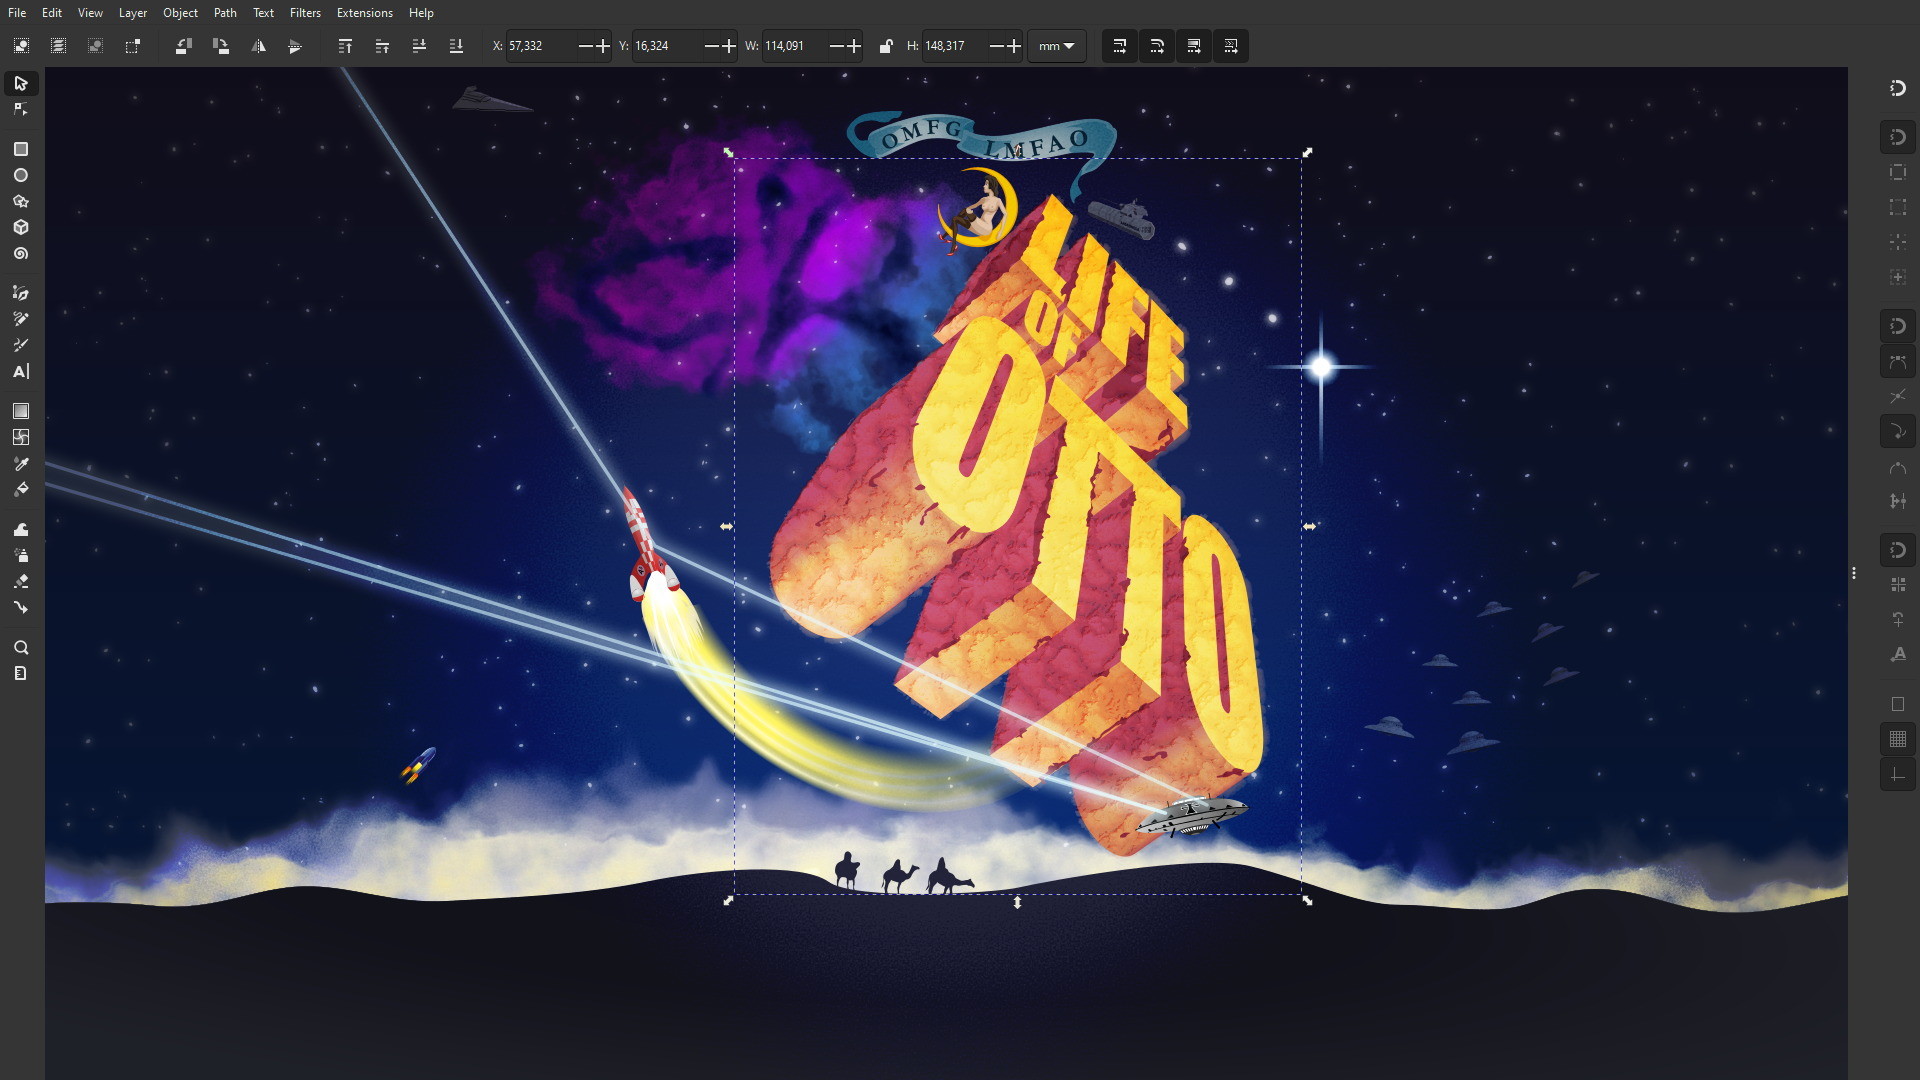The width and height of the screenshot is (1920, 1080).
Task: Open the Zoom tool
Action: (20, 647)
